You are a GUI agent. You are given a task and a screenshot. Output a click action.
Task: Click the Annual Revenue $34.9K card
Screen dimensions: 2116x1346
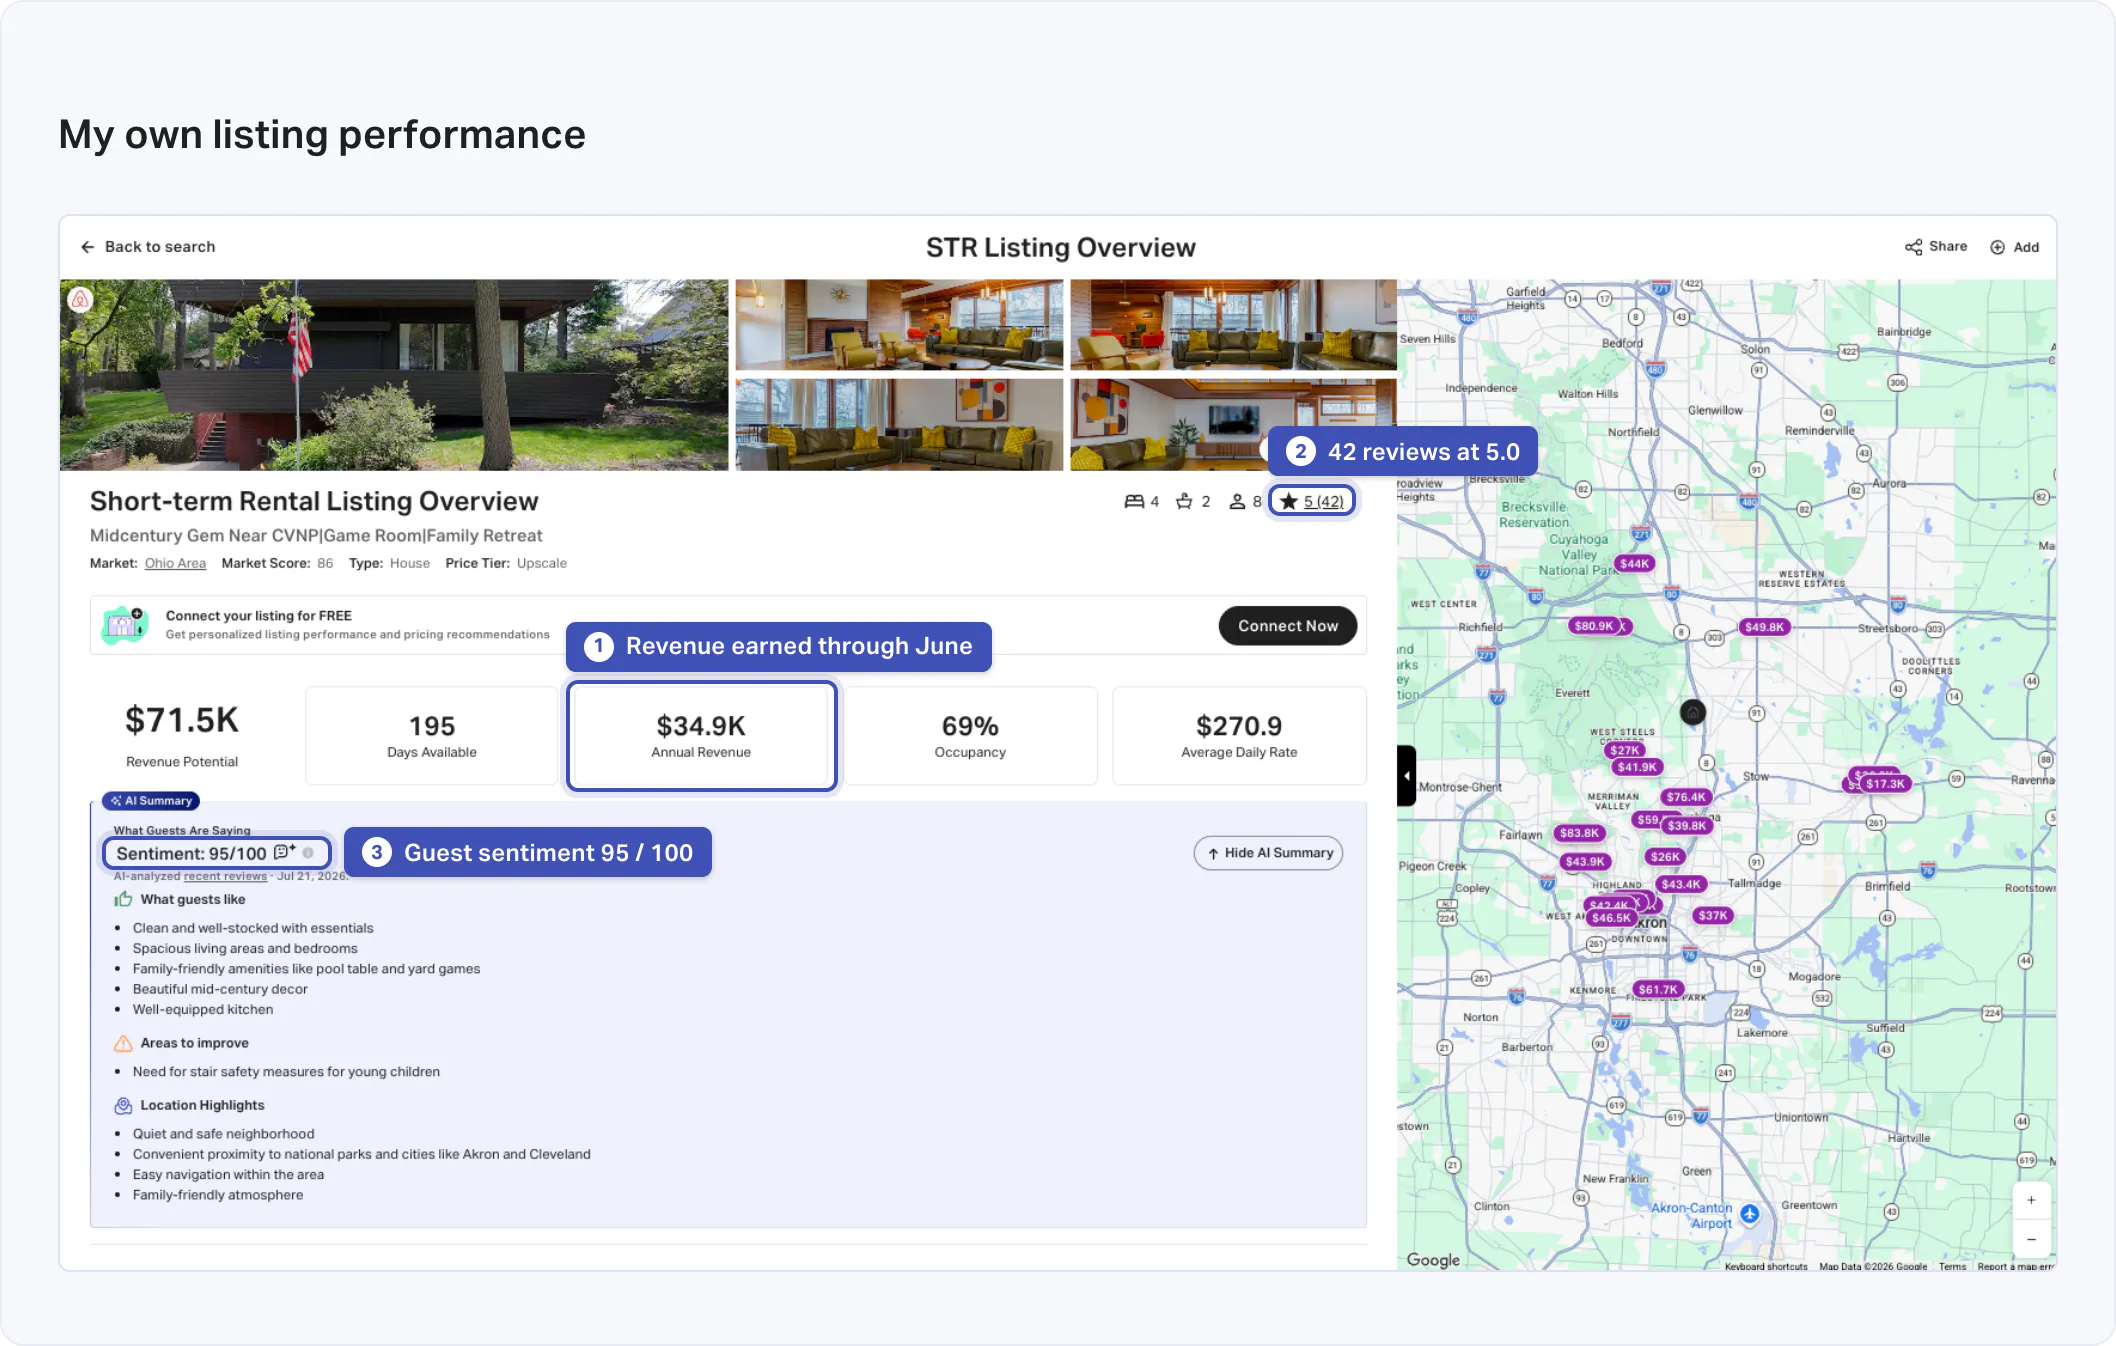[x=701, y=736]
